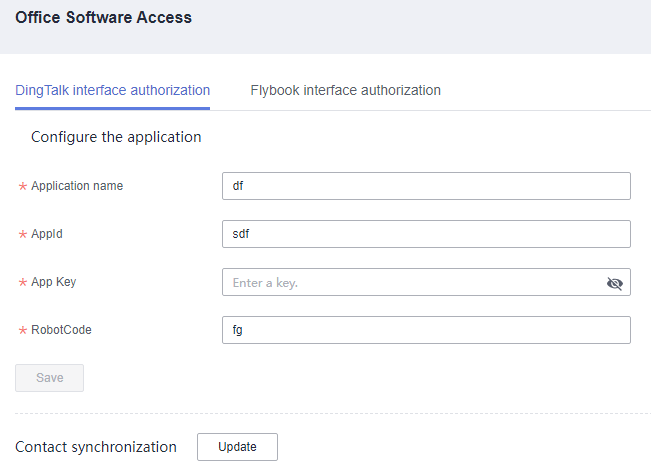Click the Contact synchronization label
Image resolution: width=651 pixels, height=469 pixels.
tap(96, 447)
